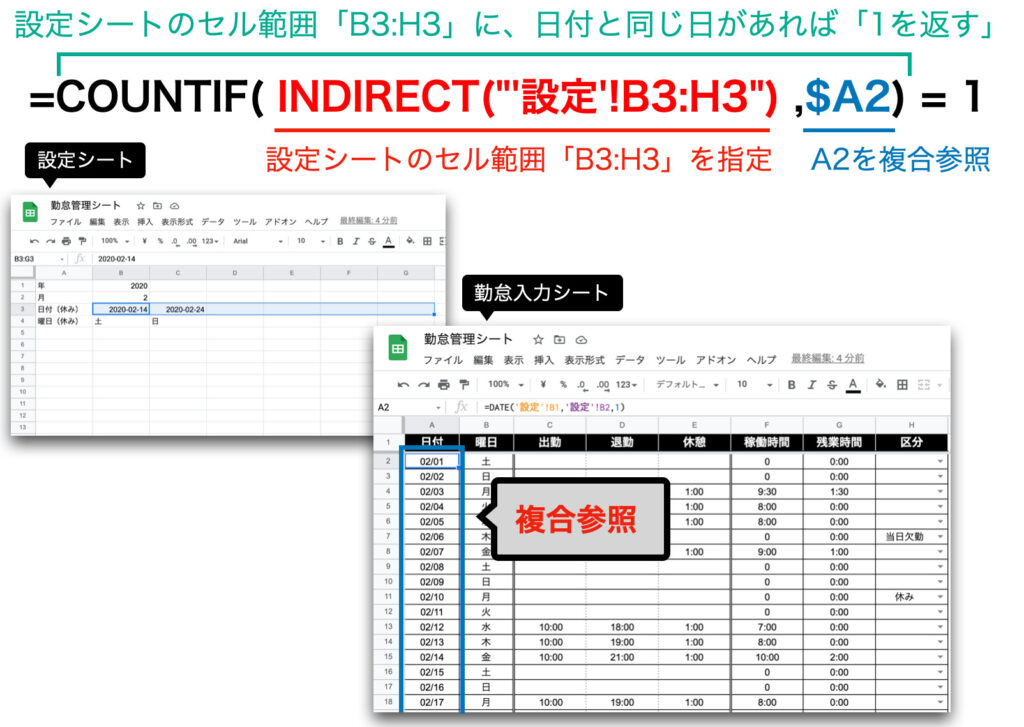Click Undo in the attendance sheet toolbar
Viewport: 1024px width, 727px height.
pyautogui.click(x=404, y=385)
